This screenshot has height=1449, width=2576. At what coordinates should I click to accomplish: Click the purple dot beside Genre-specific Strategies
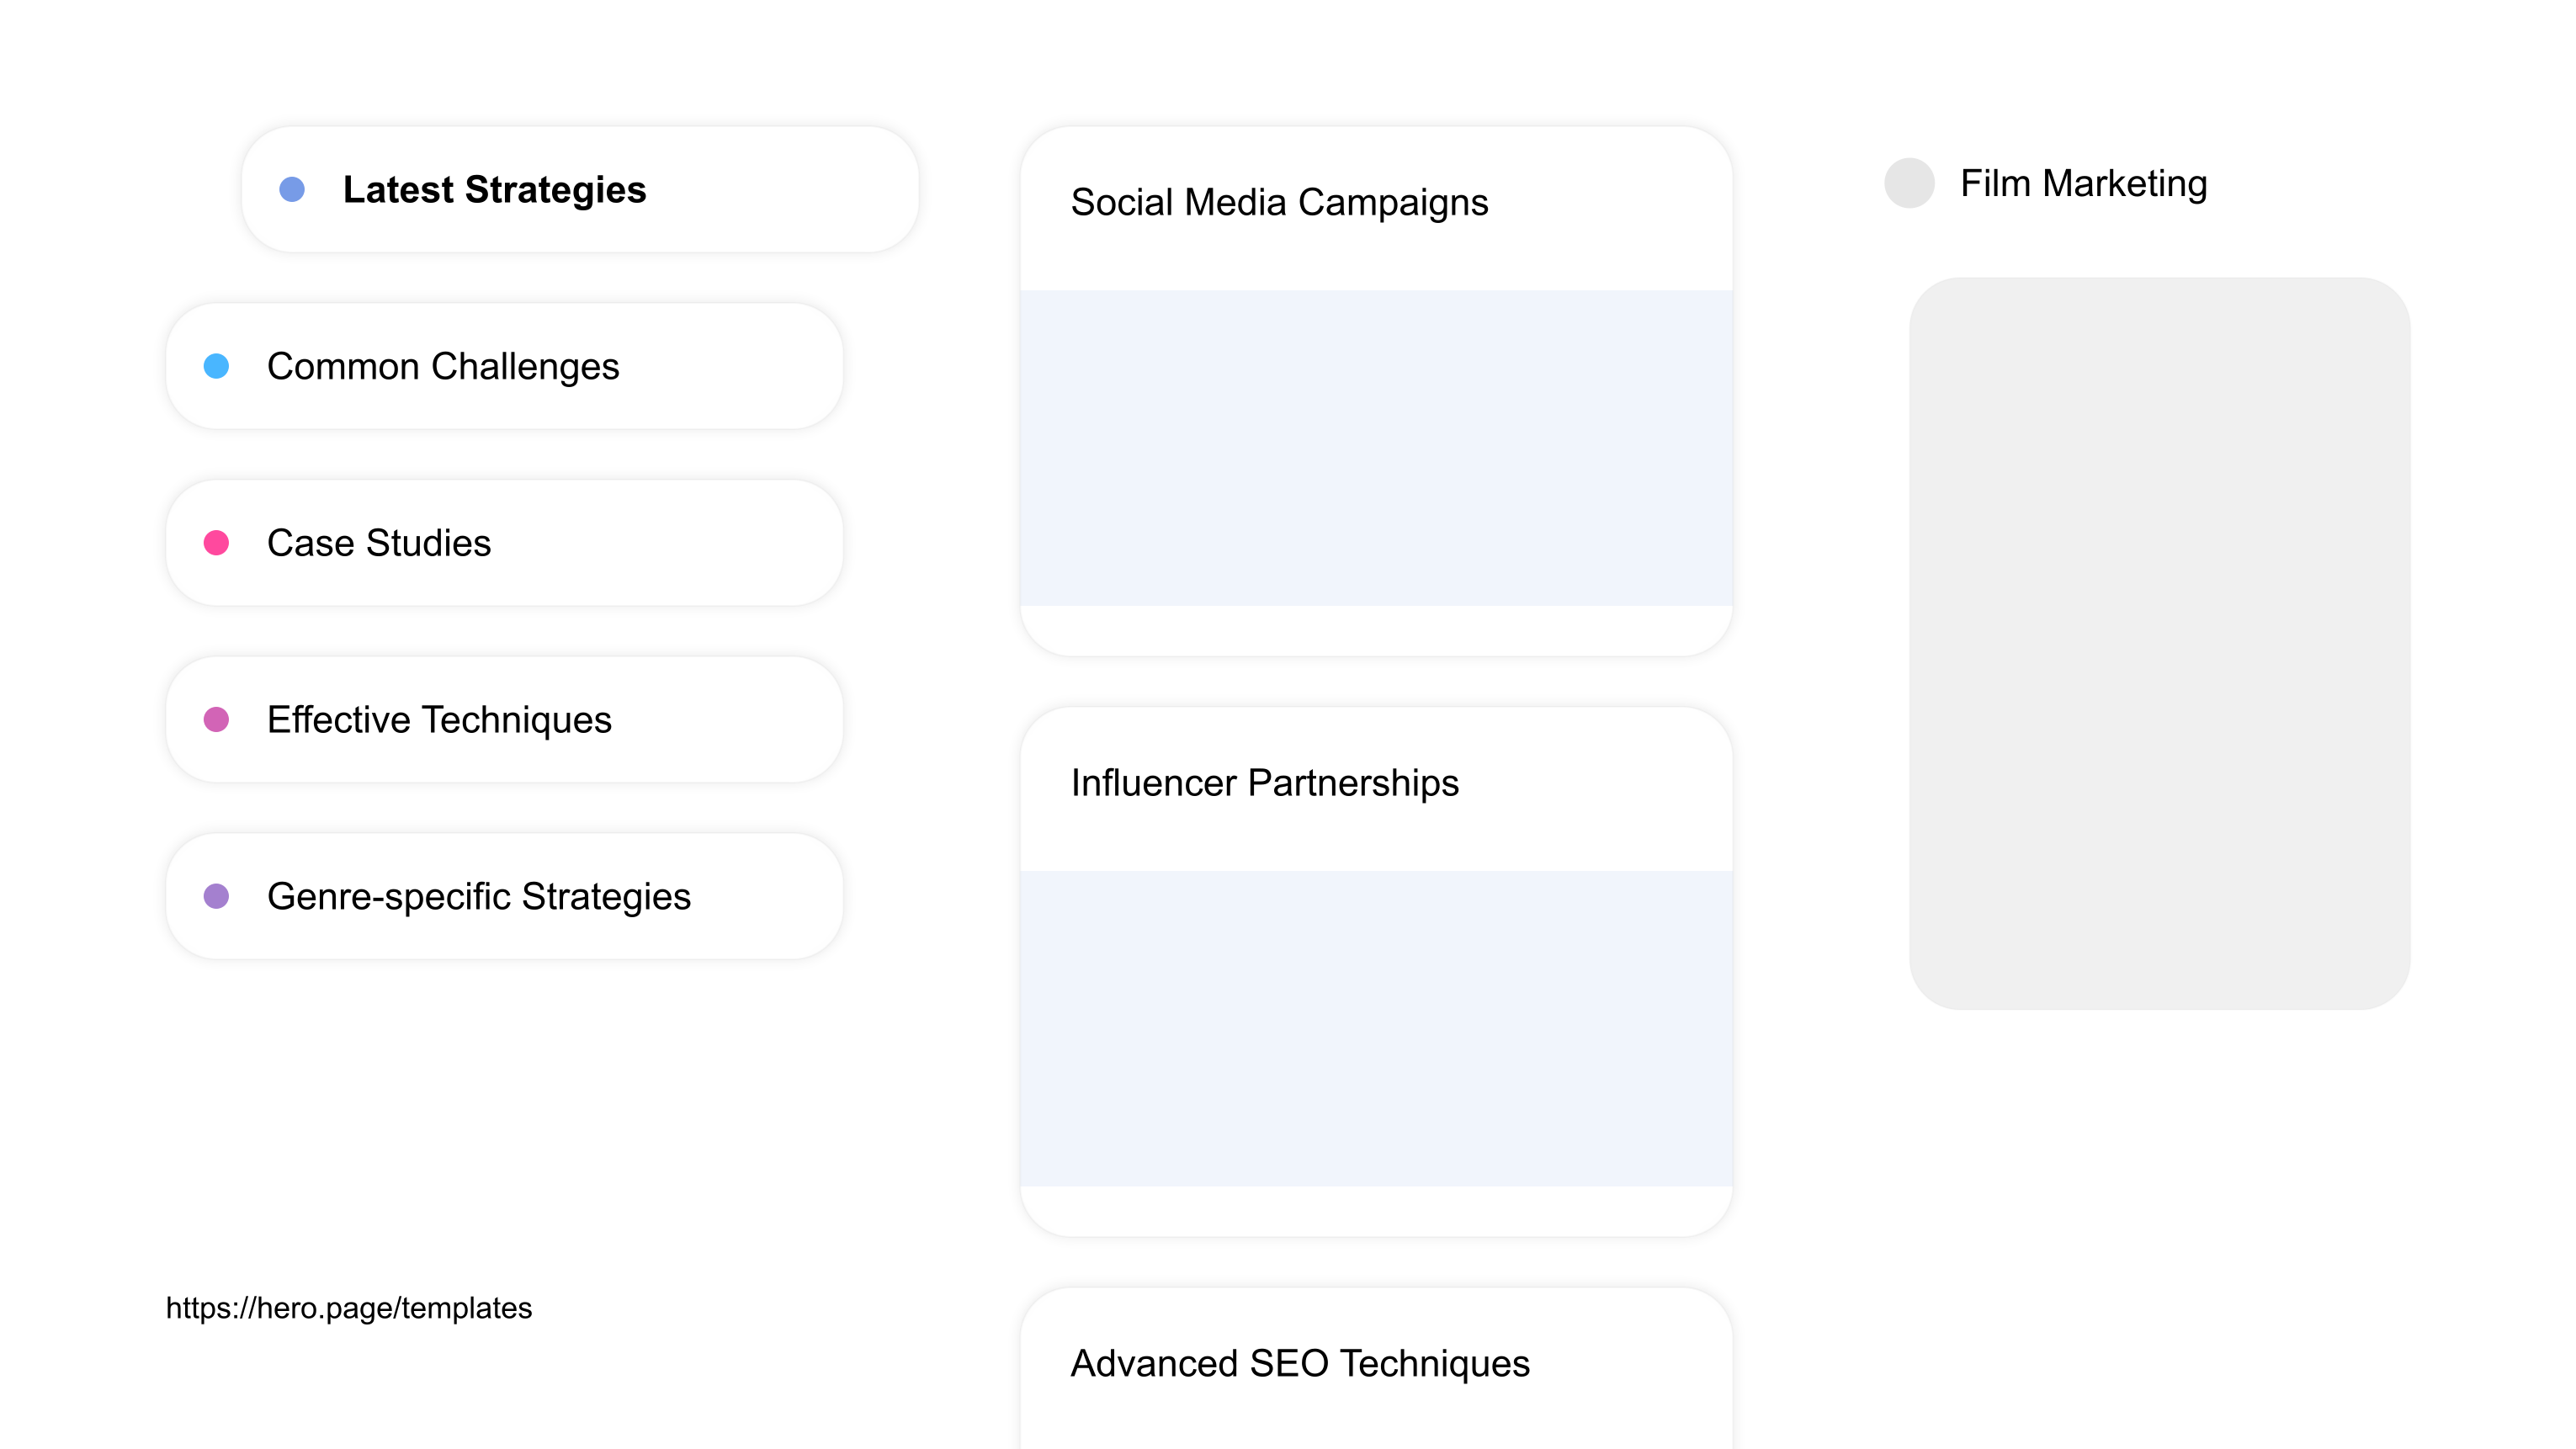[x=216, y=896]
